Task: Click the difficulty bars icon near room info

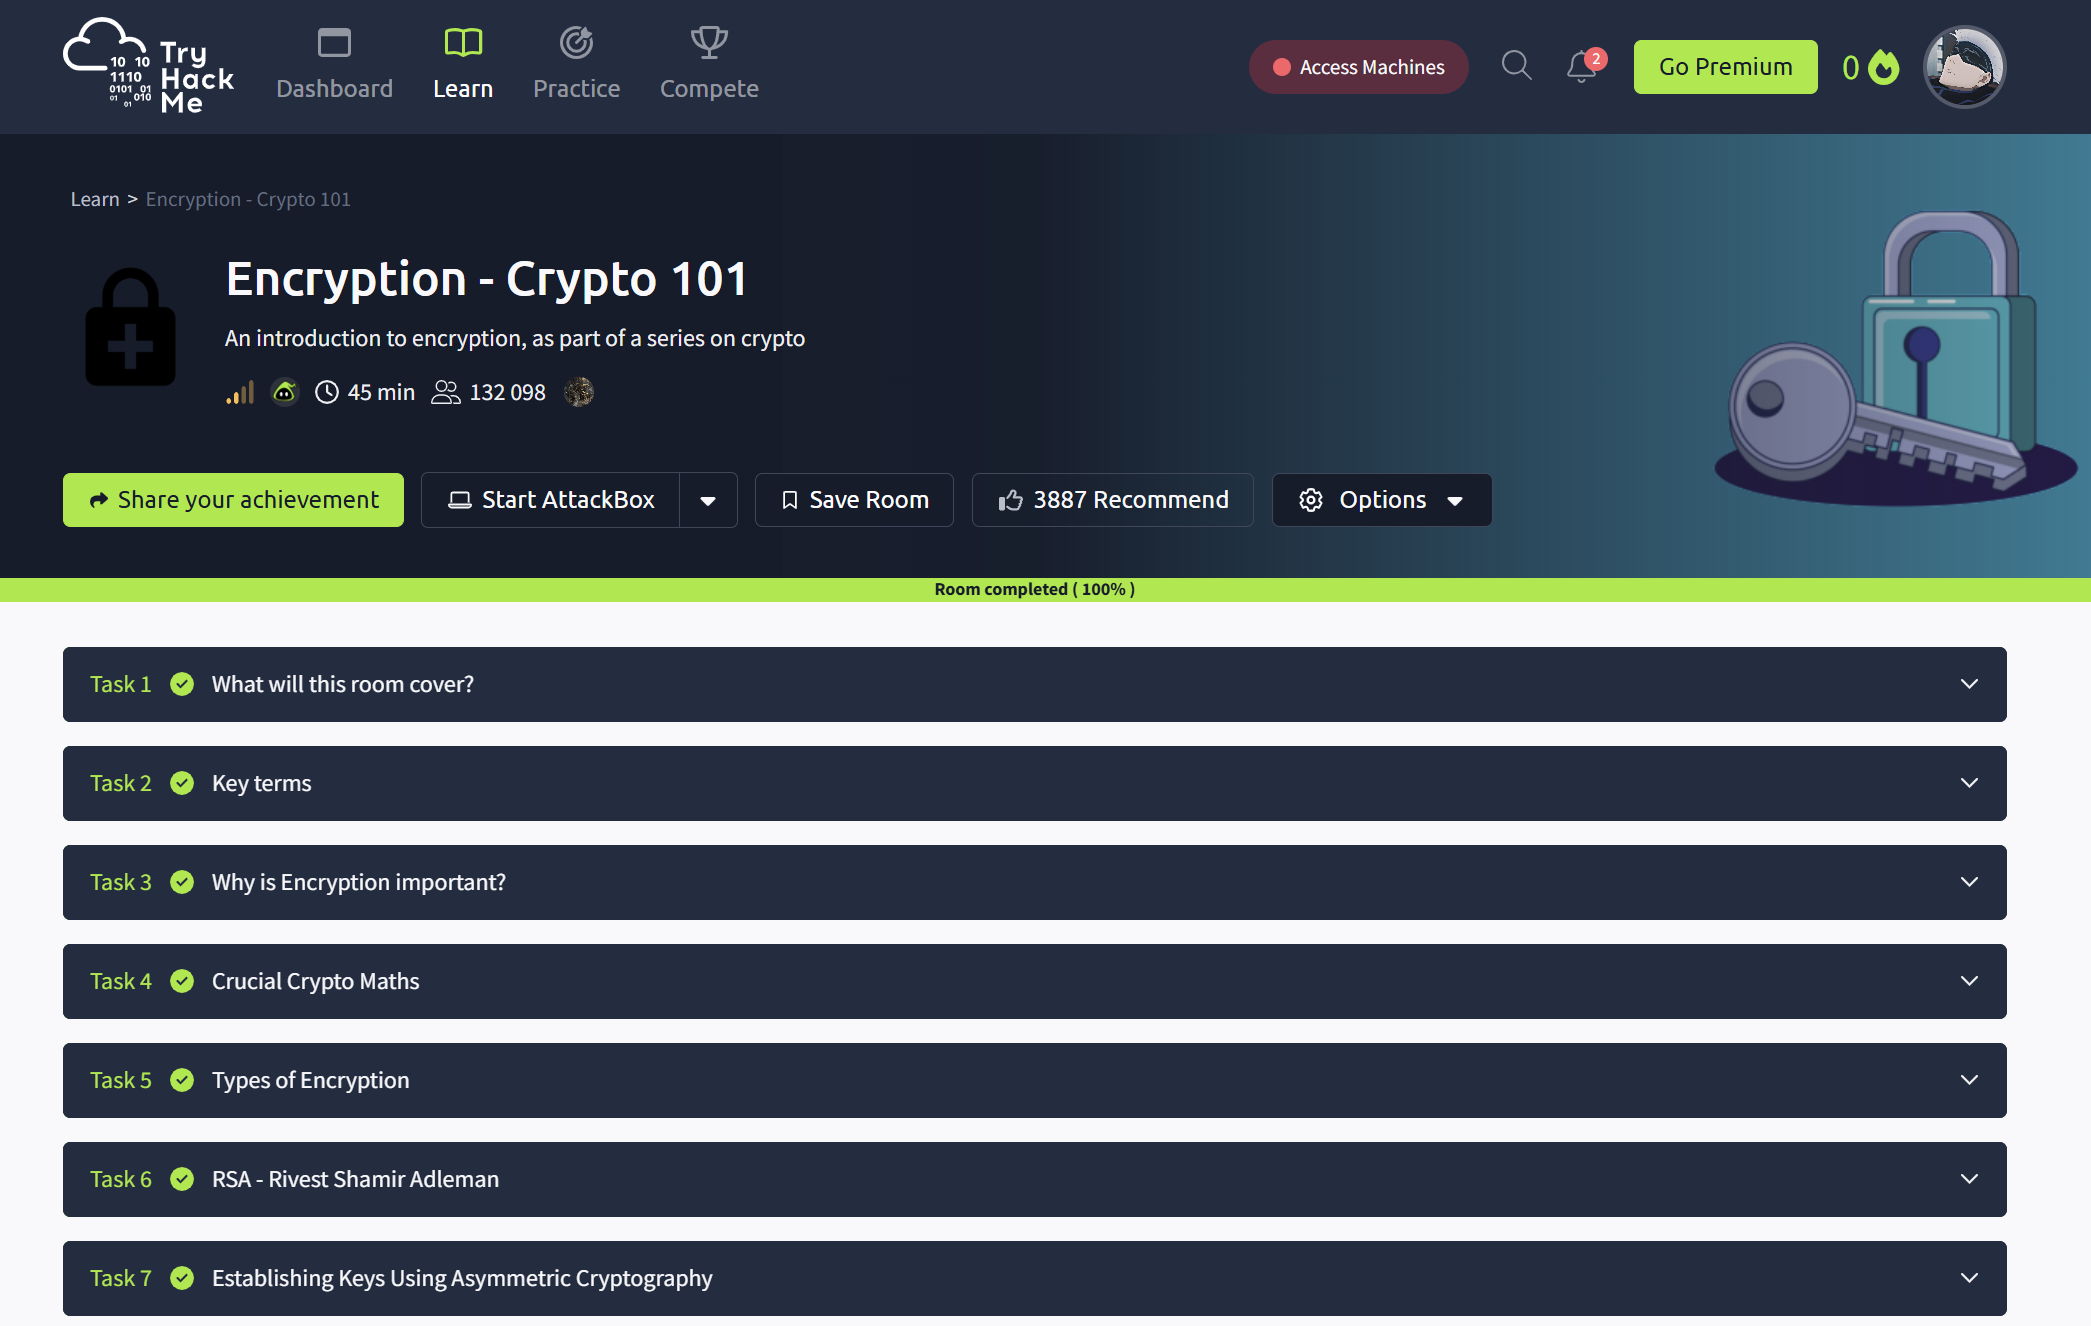Action: (239, 392)
